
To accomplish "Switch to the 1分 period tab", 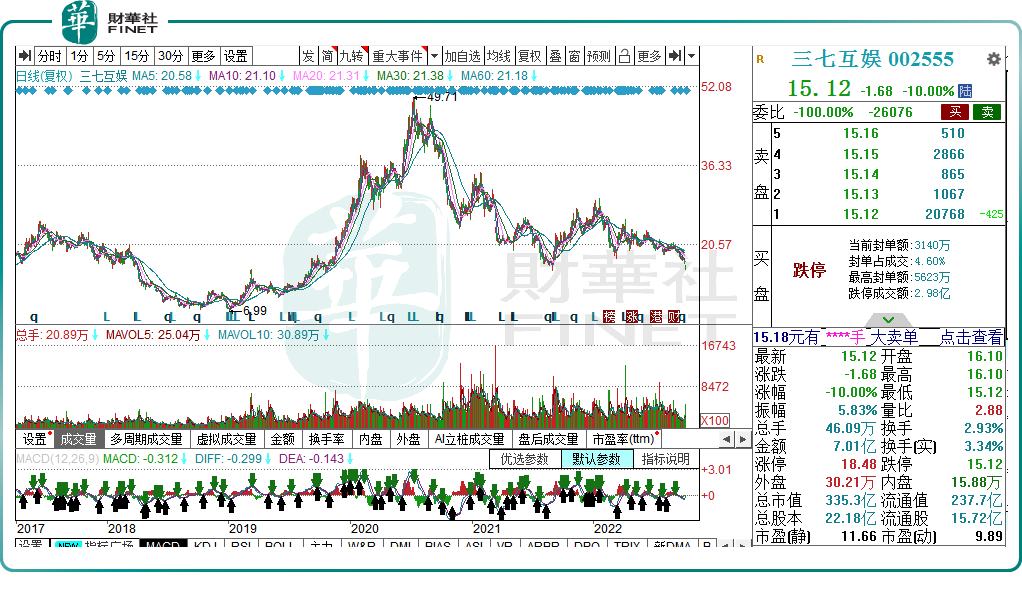I will click(80, 56).
